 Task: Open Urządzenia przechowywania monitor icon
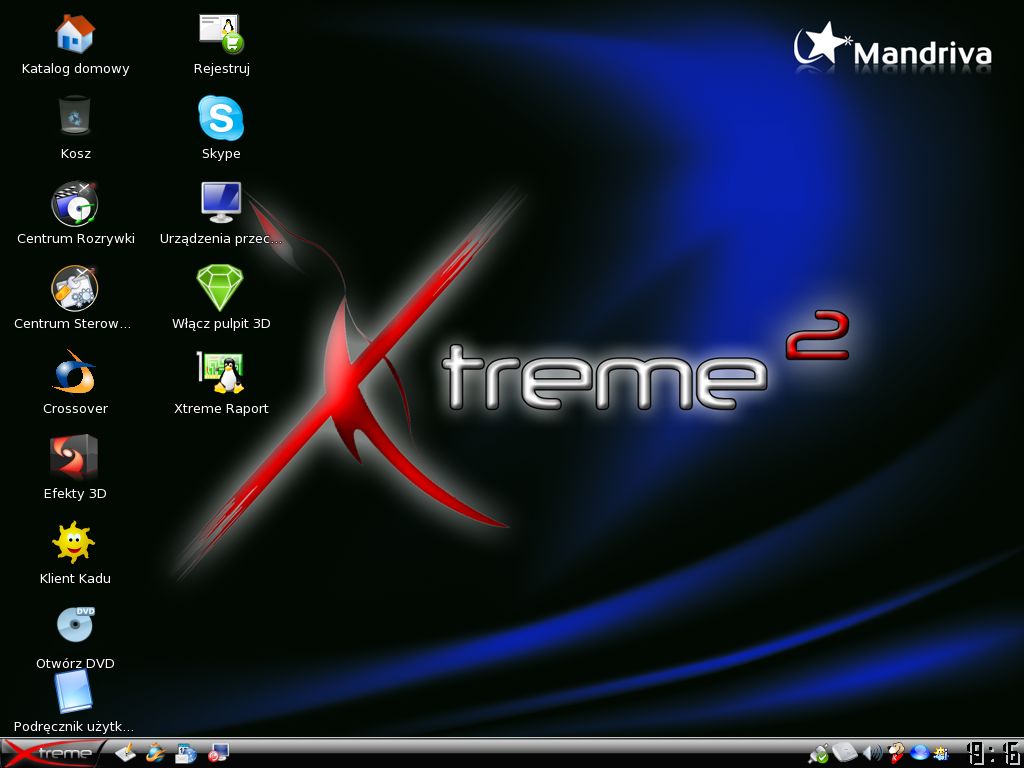click(x=221, y=202)
